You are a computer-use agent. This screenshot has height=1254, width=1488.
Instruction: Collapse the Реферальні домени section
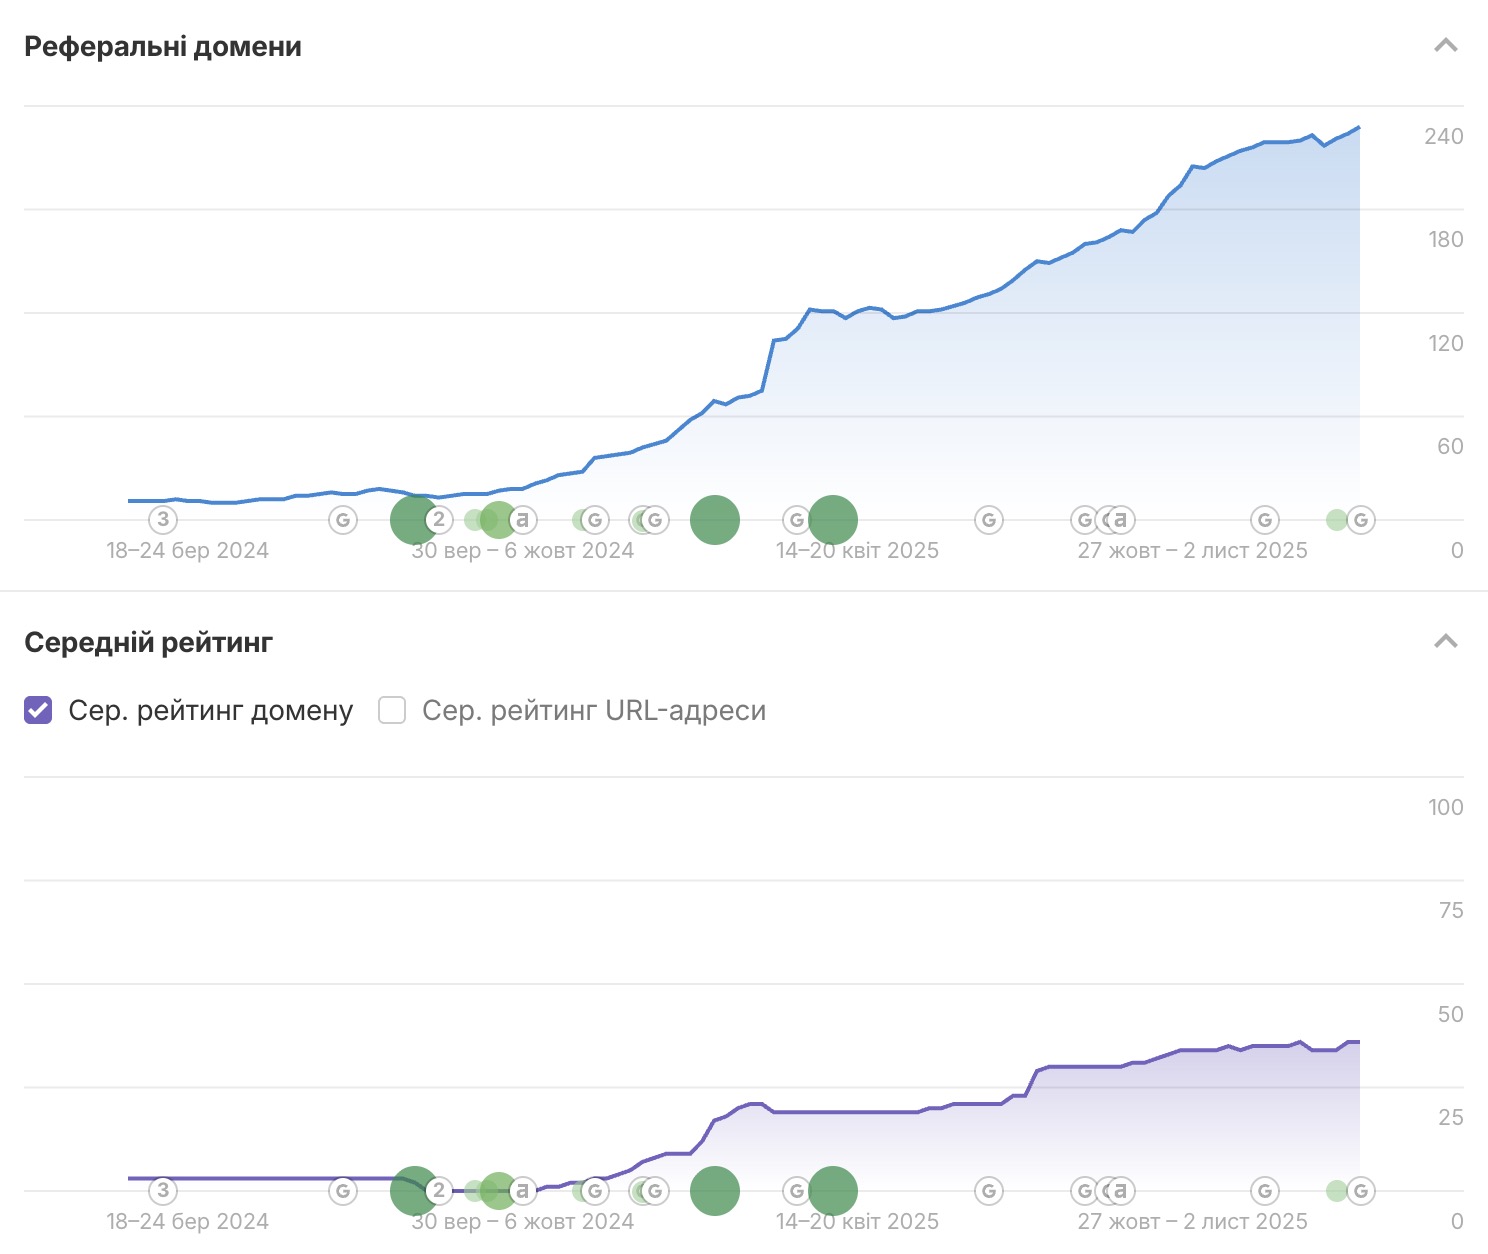point(1445,46)
